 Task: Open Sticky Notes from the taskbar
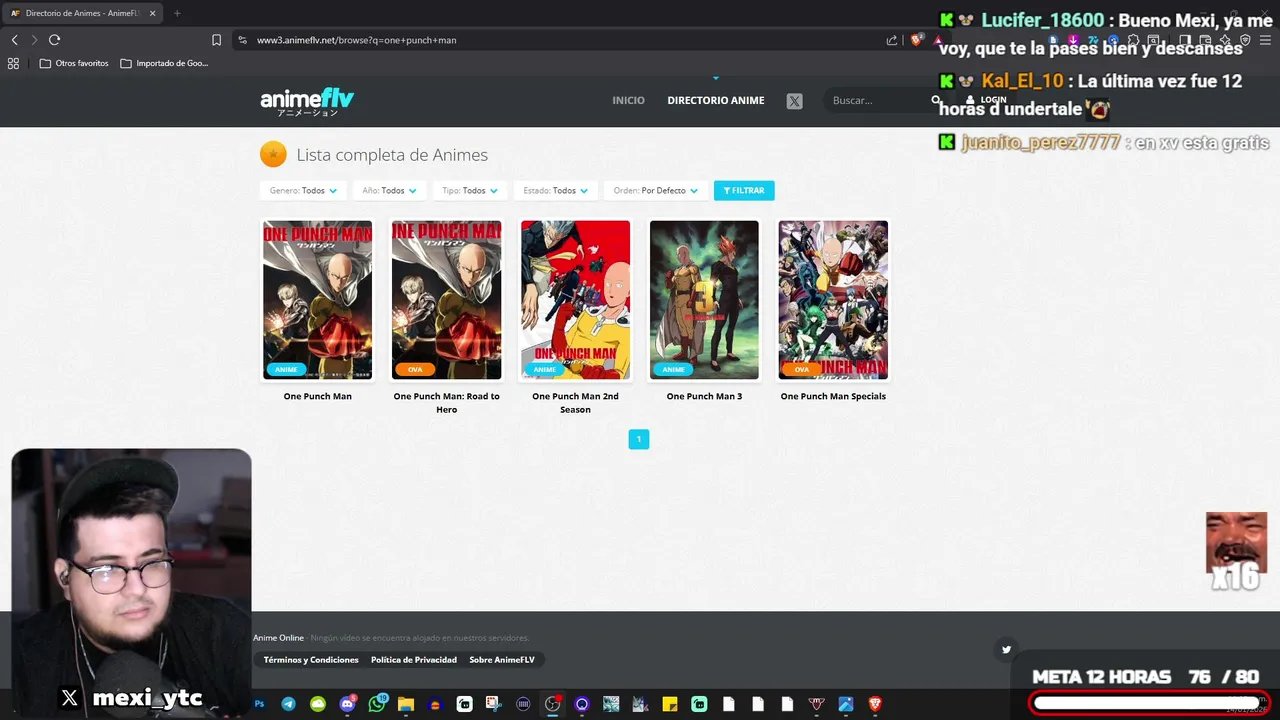point(670,704)
